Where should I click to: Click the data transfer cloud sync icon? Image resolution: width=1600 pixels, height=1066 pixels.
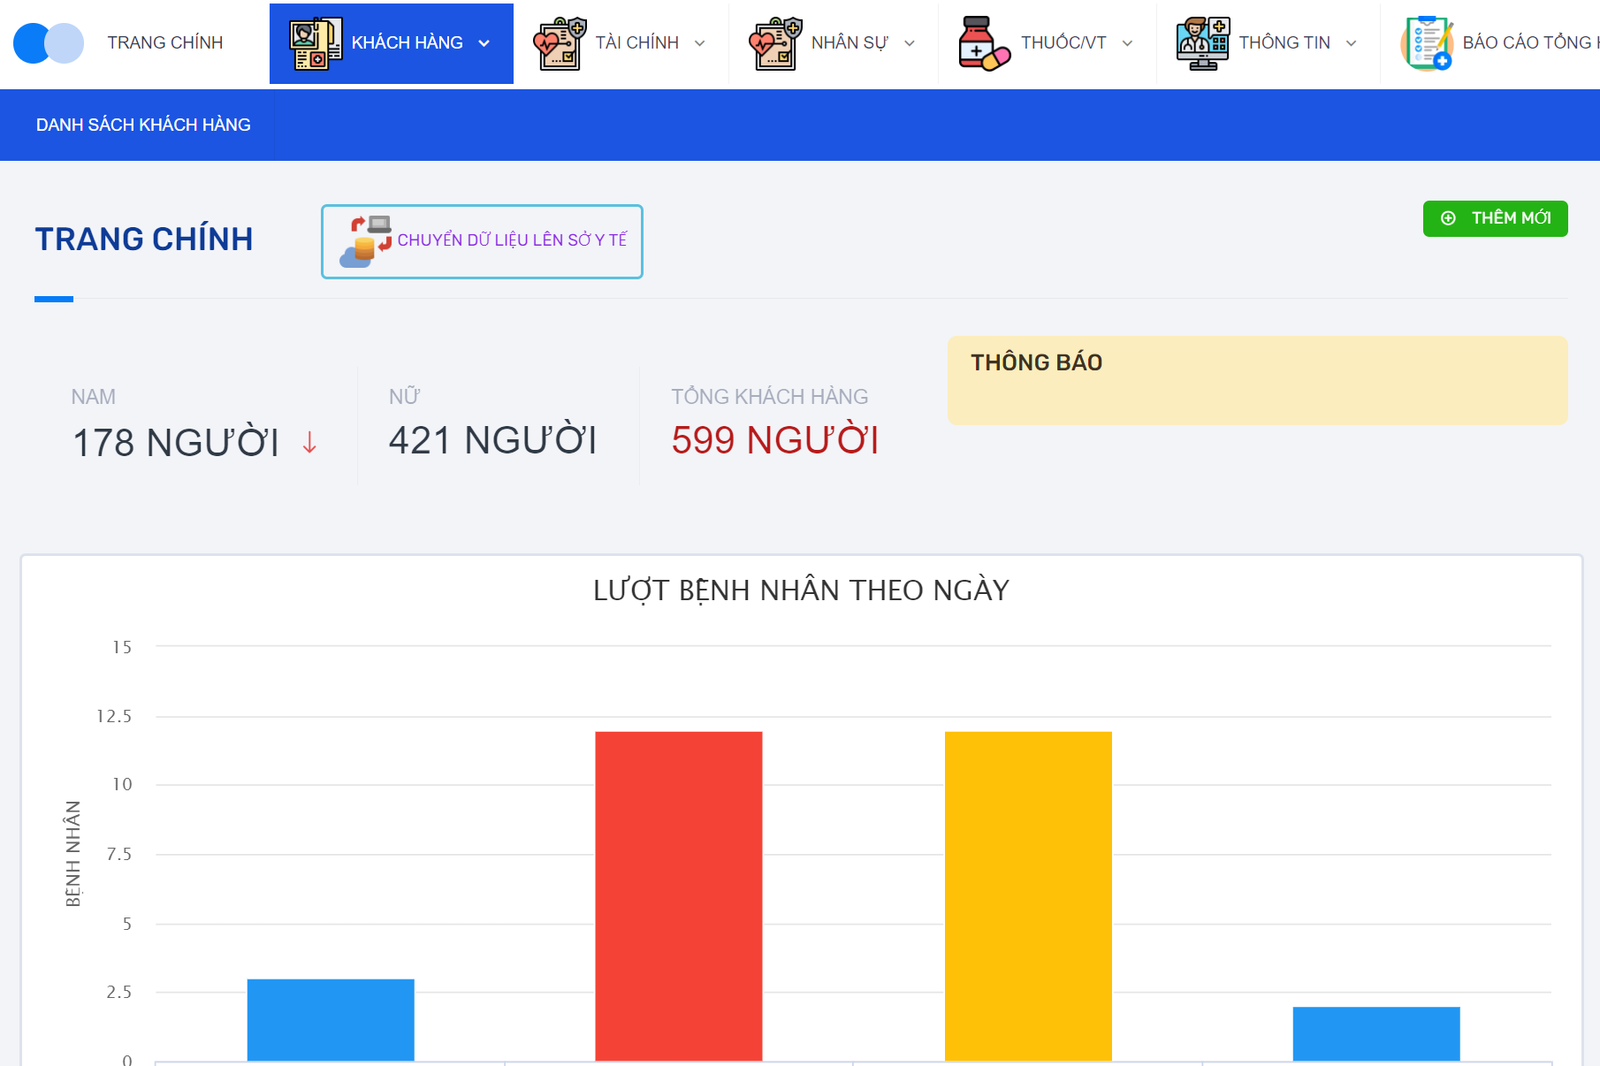click(366, 242)
